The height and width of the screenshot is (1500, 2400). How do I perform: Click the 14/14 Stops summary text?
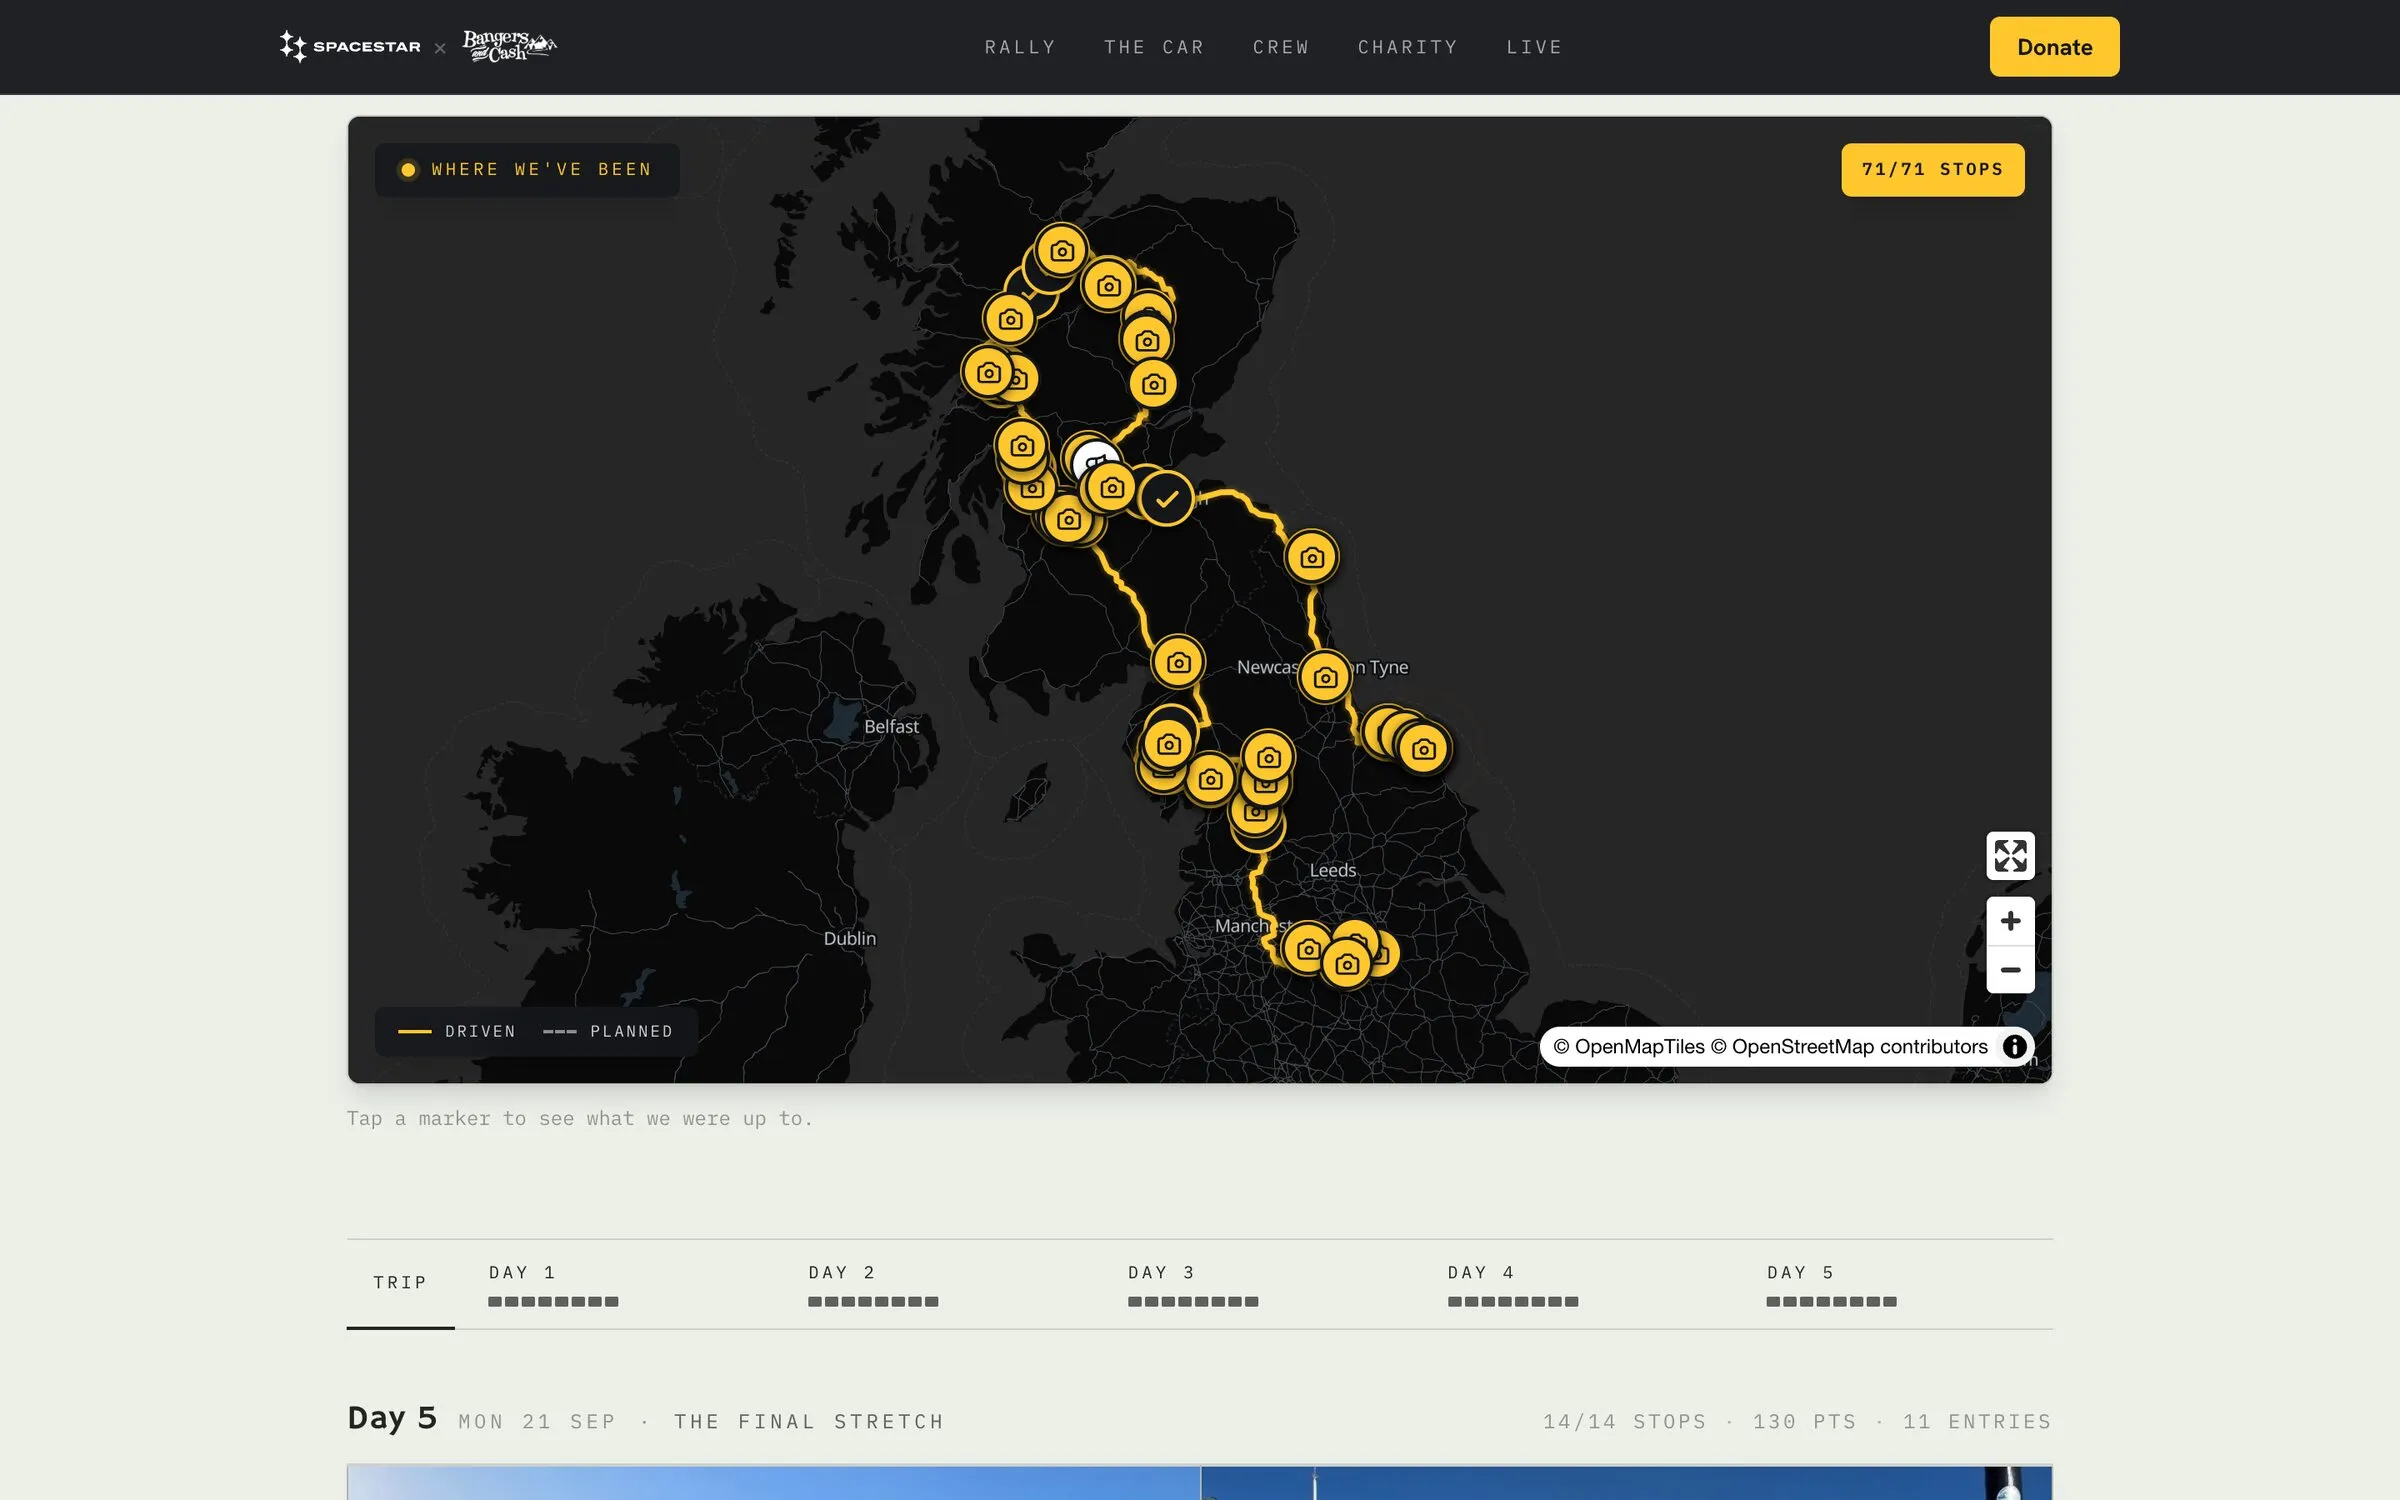1625,1422
